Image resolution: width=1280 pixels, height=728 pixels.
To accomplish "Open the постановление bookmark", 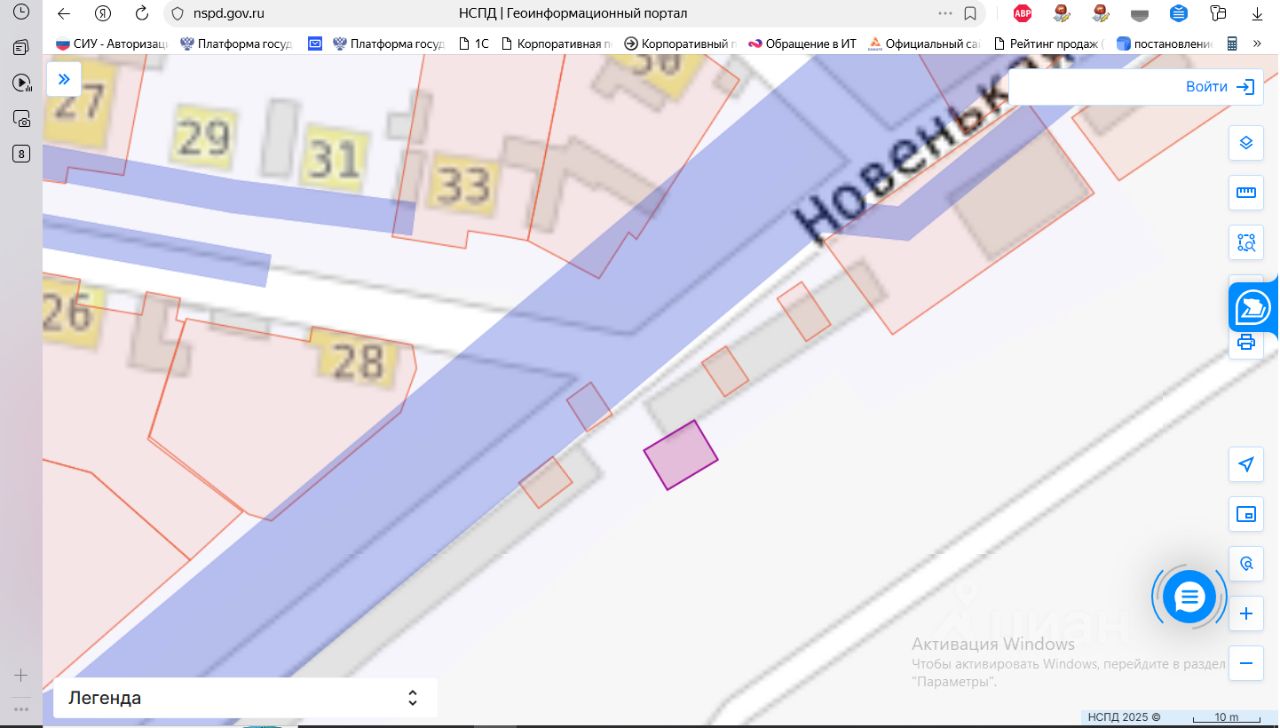I will point(1165,44).
